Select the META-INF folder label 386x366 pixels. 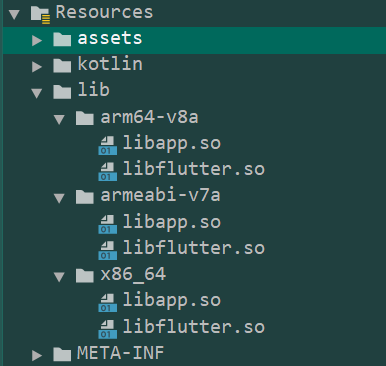pos(121,353)
